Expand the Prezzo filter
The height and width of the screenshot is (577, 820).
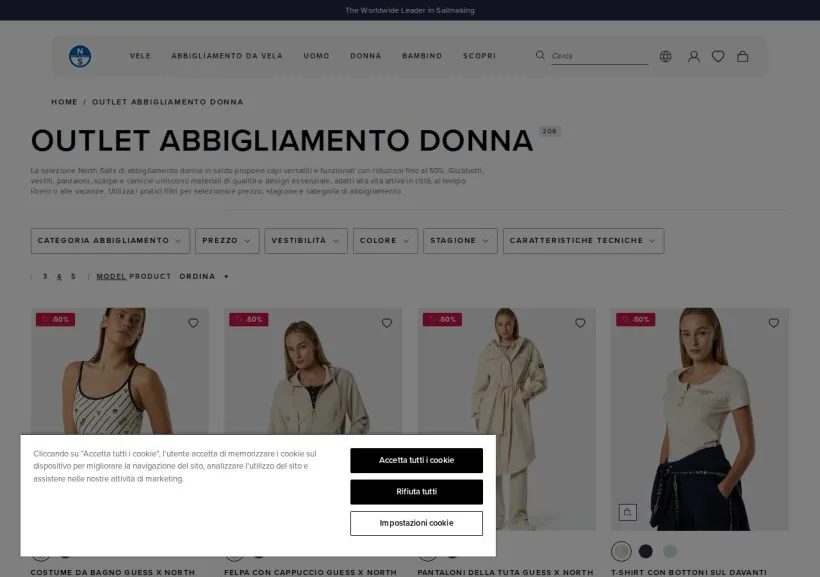coord(227,241)
